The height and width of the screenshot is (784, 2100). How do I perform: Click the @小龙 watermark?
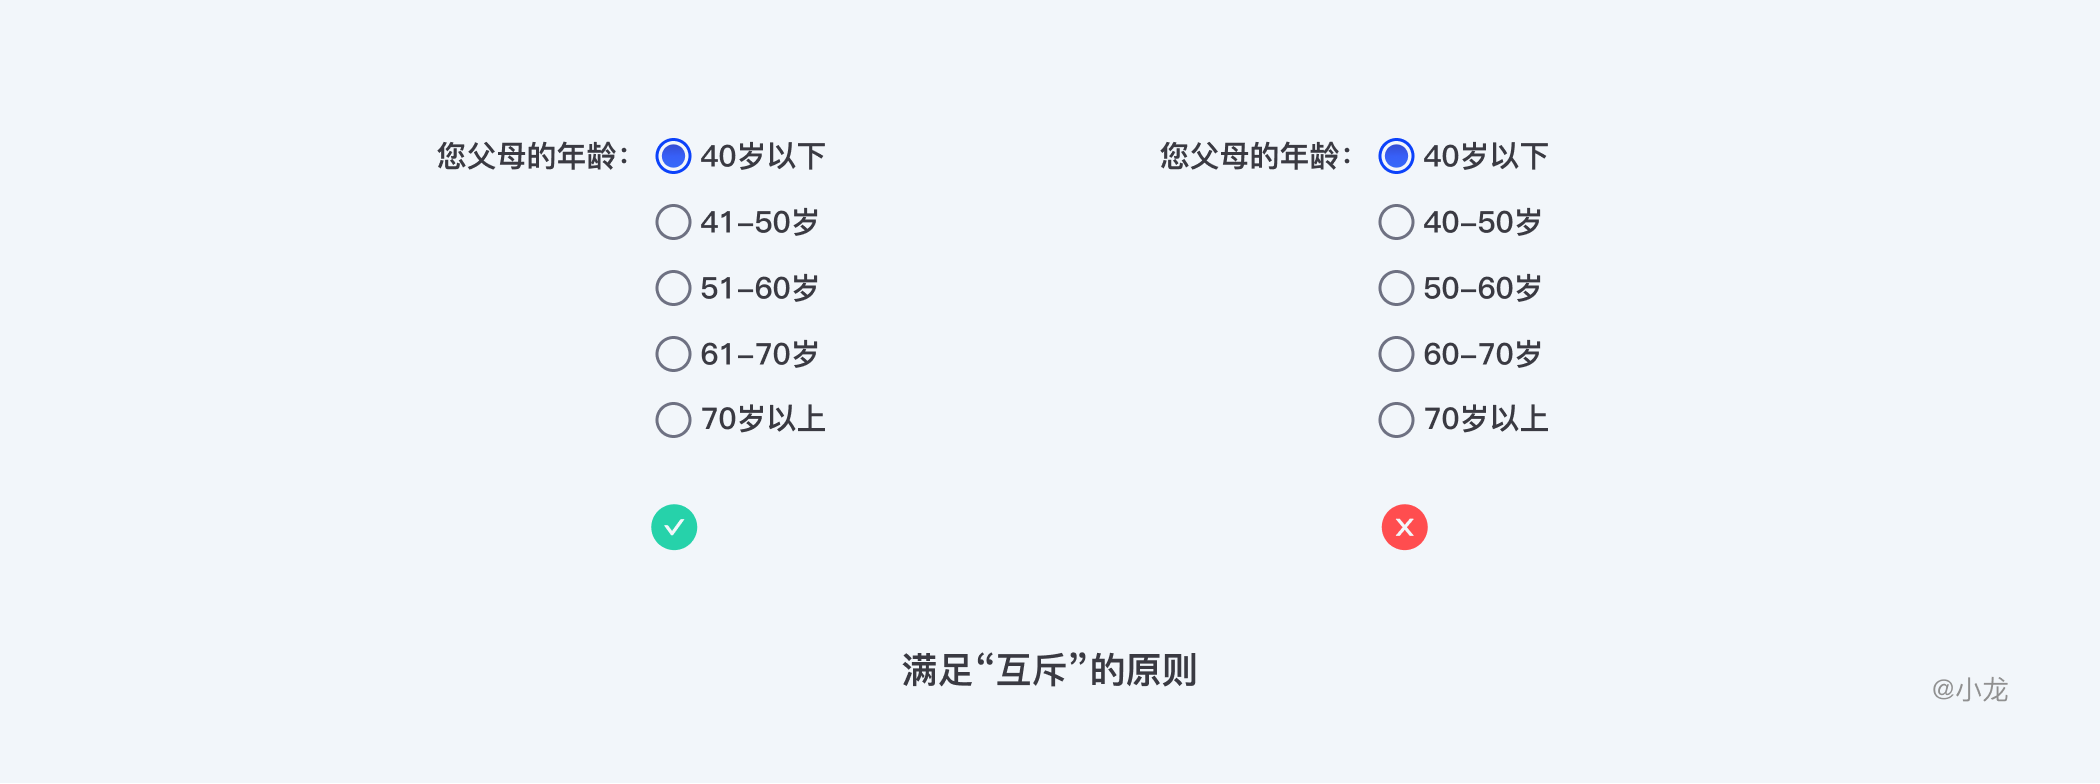pos(1968,690)
